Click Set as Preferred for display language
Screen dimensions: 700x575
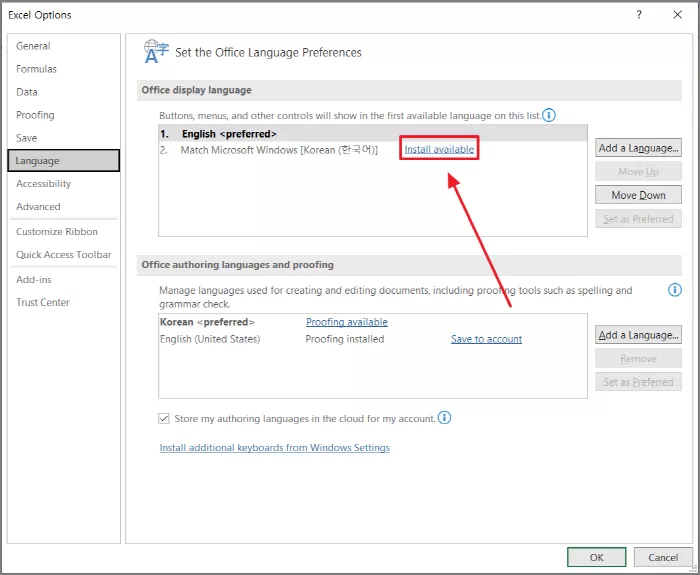[638, 219]
